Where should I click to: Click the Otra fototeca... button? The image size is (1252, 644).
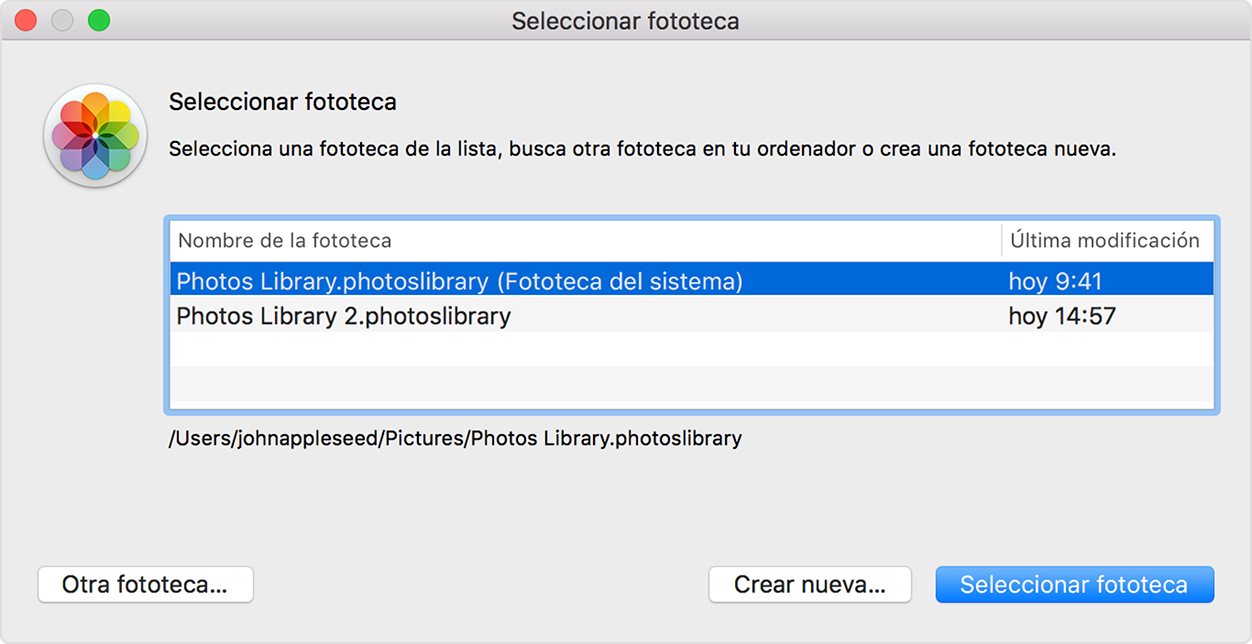tap(145, 585)
